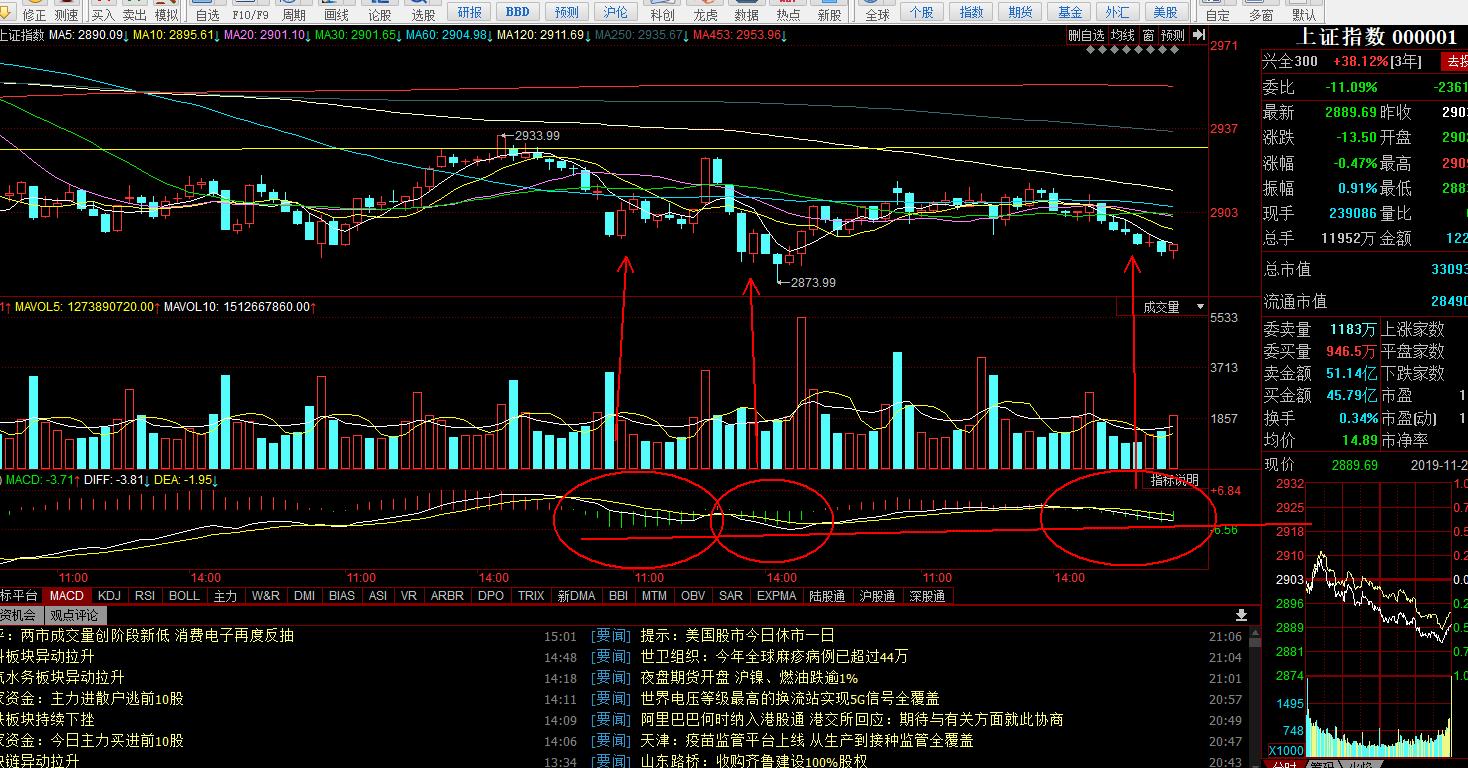
Task: Click the 卖出 (Sell) toolbar icon
Action: tap(134, 12)
